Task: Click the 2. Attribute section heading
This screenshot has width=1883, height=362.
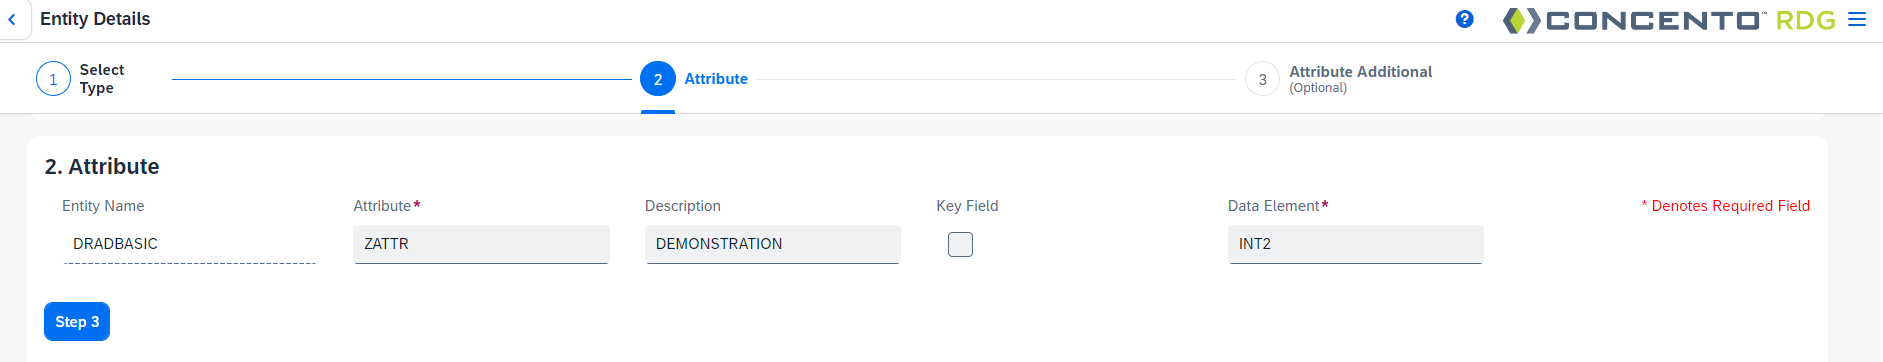Action: [x=102, y=166]
